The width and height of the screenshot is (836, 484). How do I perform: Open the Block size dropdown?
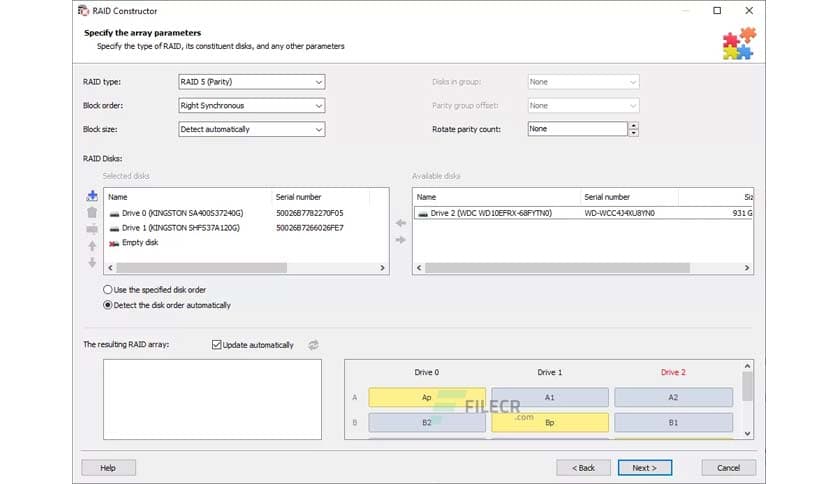(x=252, y=129)
